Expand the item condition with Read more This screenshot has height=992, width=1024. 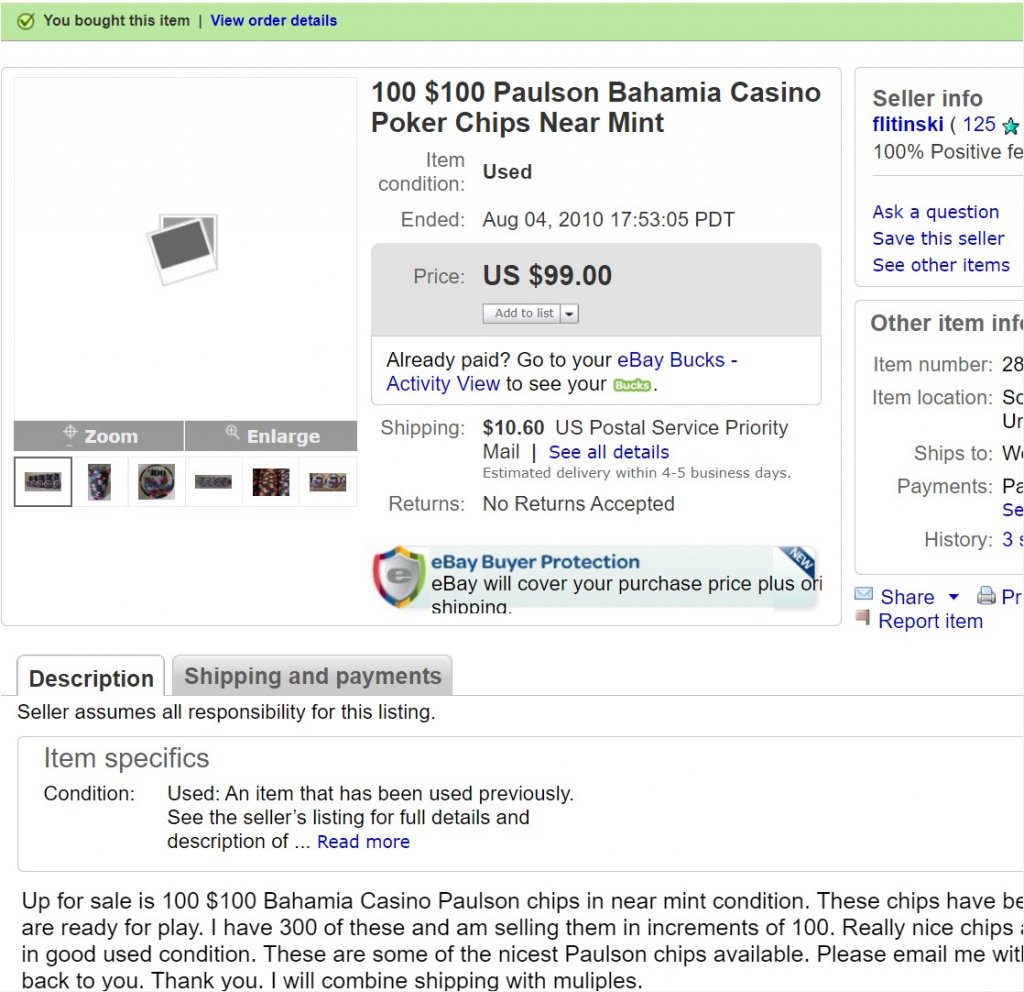(363, 842)
